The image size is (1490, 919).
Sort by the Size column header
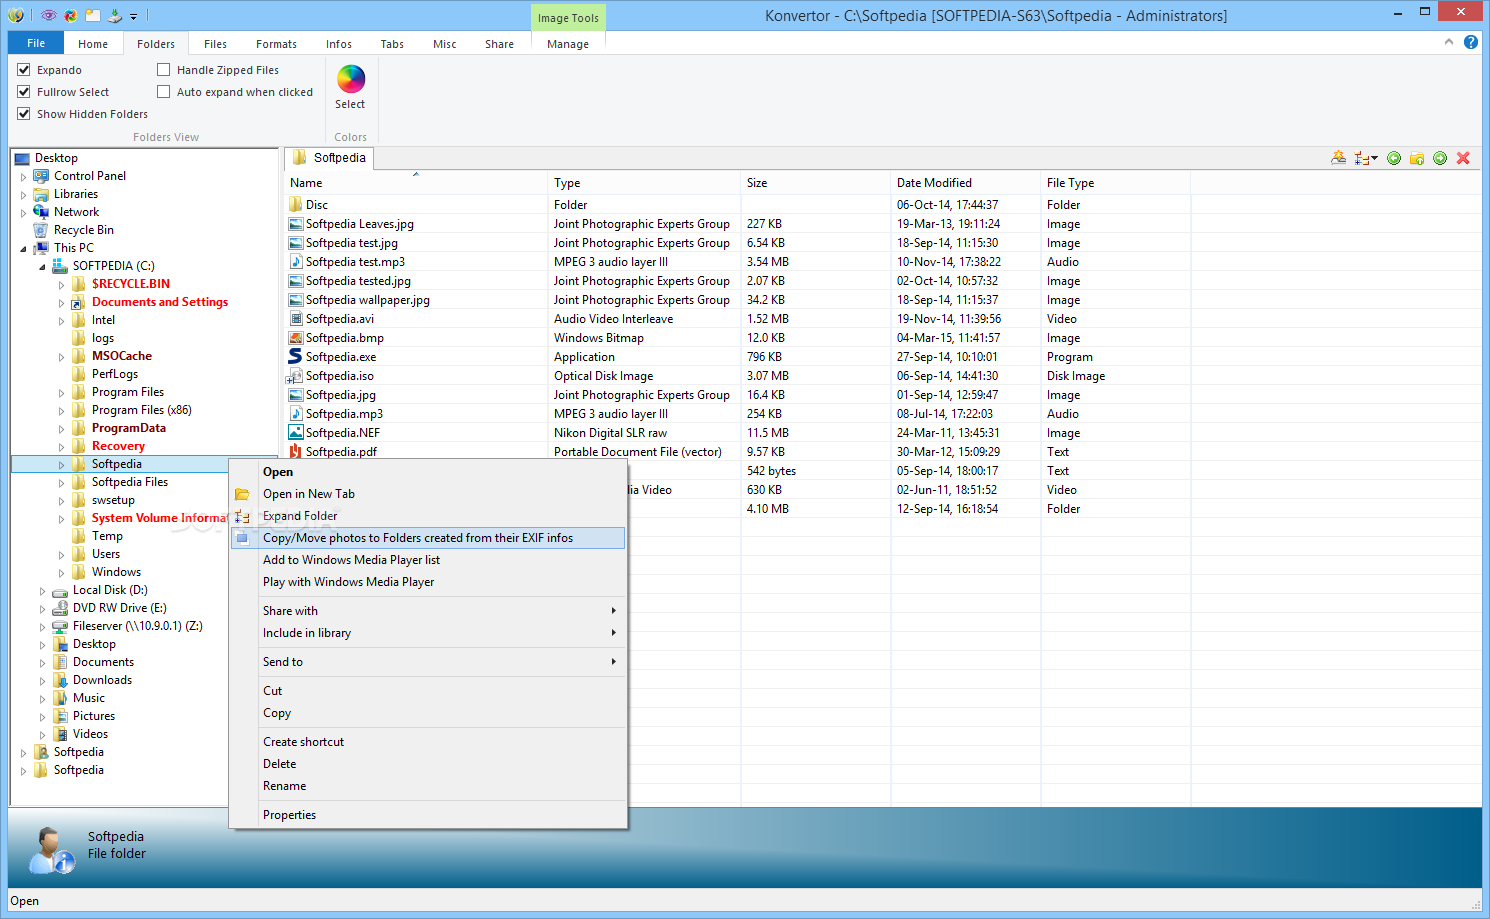click(815, 183)
